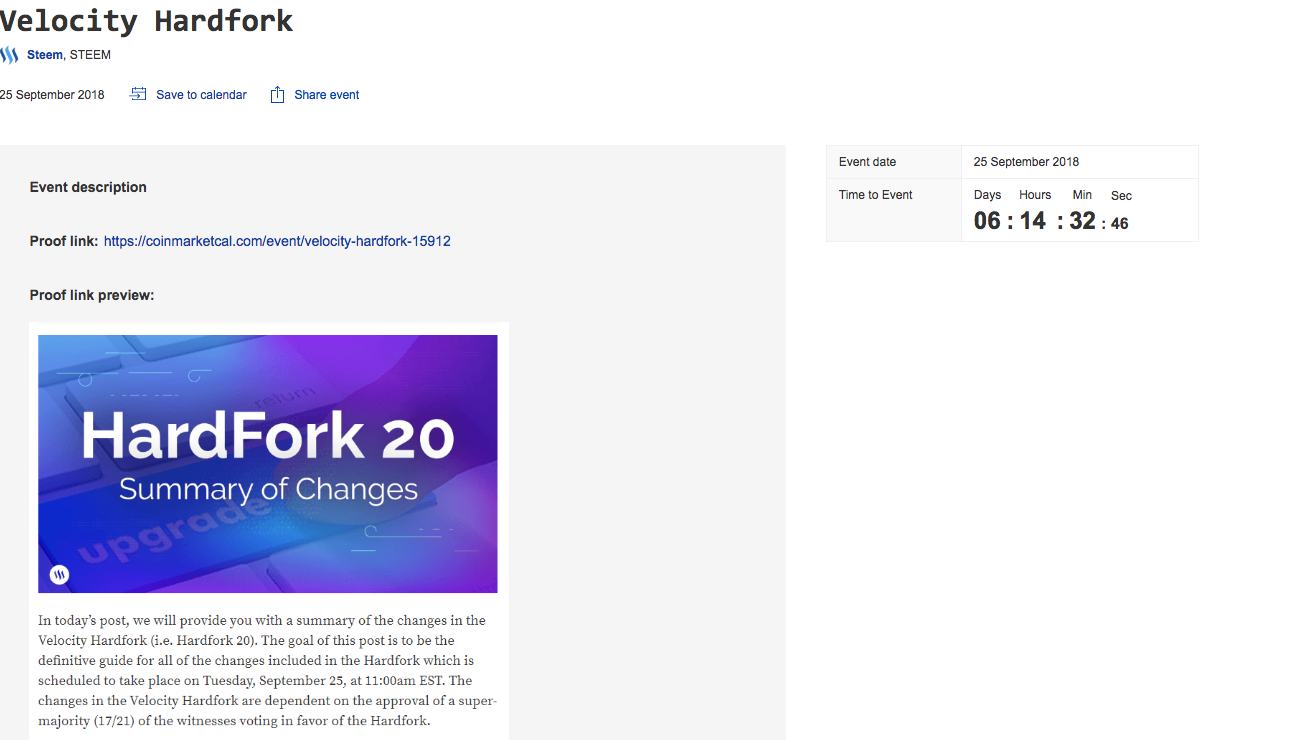This screenshot has width=1310, height=740.
Task: Open the Steem coin link
Action: pyautogui.click(x=45, y=55)
